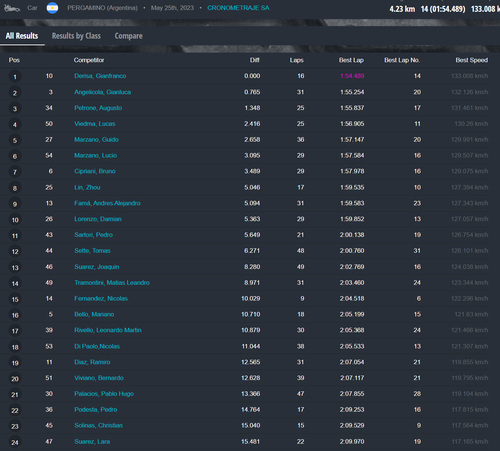Sort by Laps column header

[296, 60]
